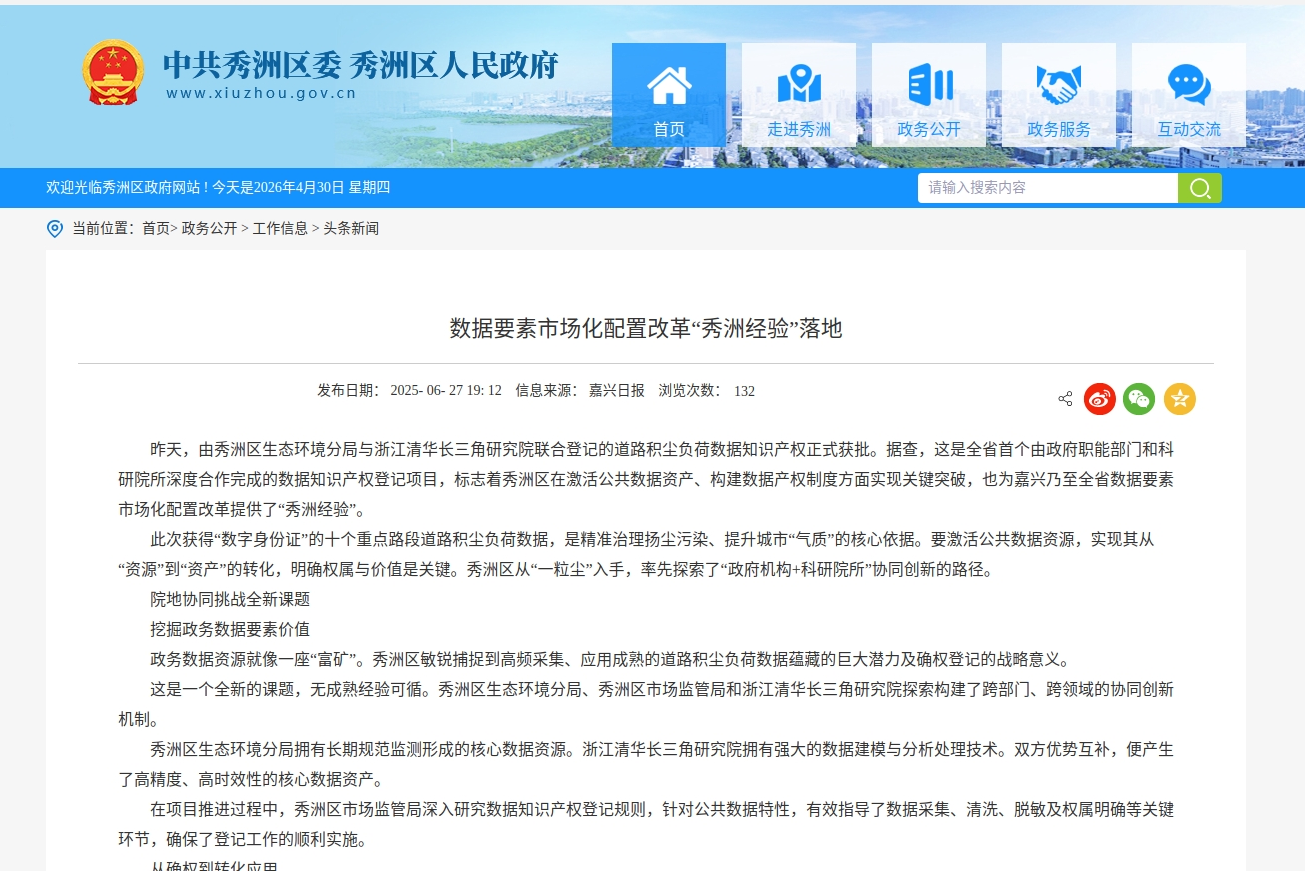Screen dimensions: 1305x871
Task: Share the article to Weibo
Action: click(x=1099, y=398)
